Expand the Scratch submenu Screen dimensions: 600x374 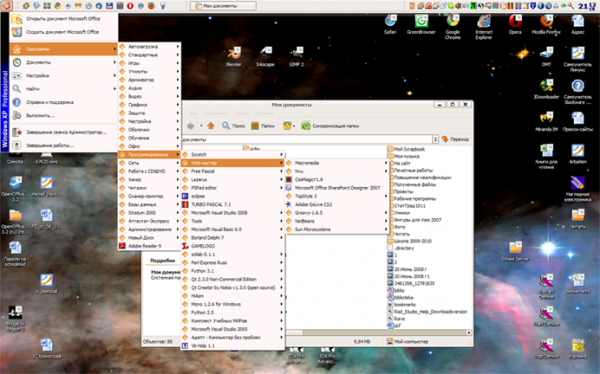click(232, 154)
